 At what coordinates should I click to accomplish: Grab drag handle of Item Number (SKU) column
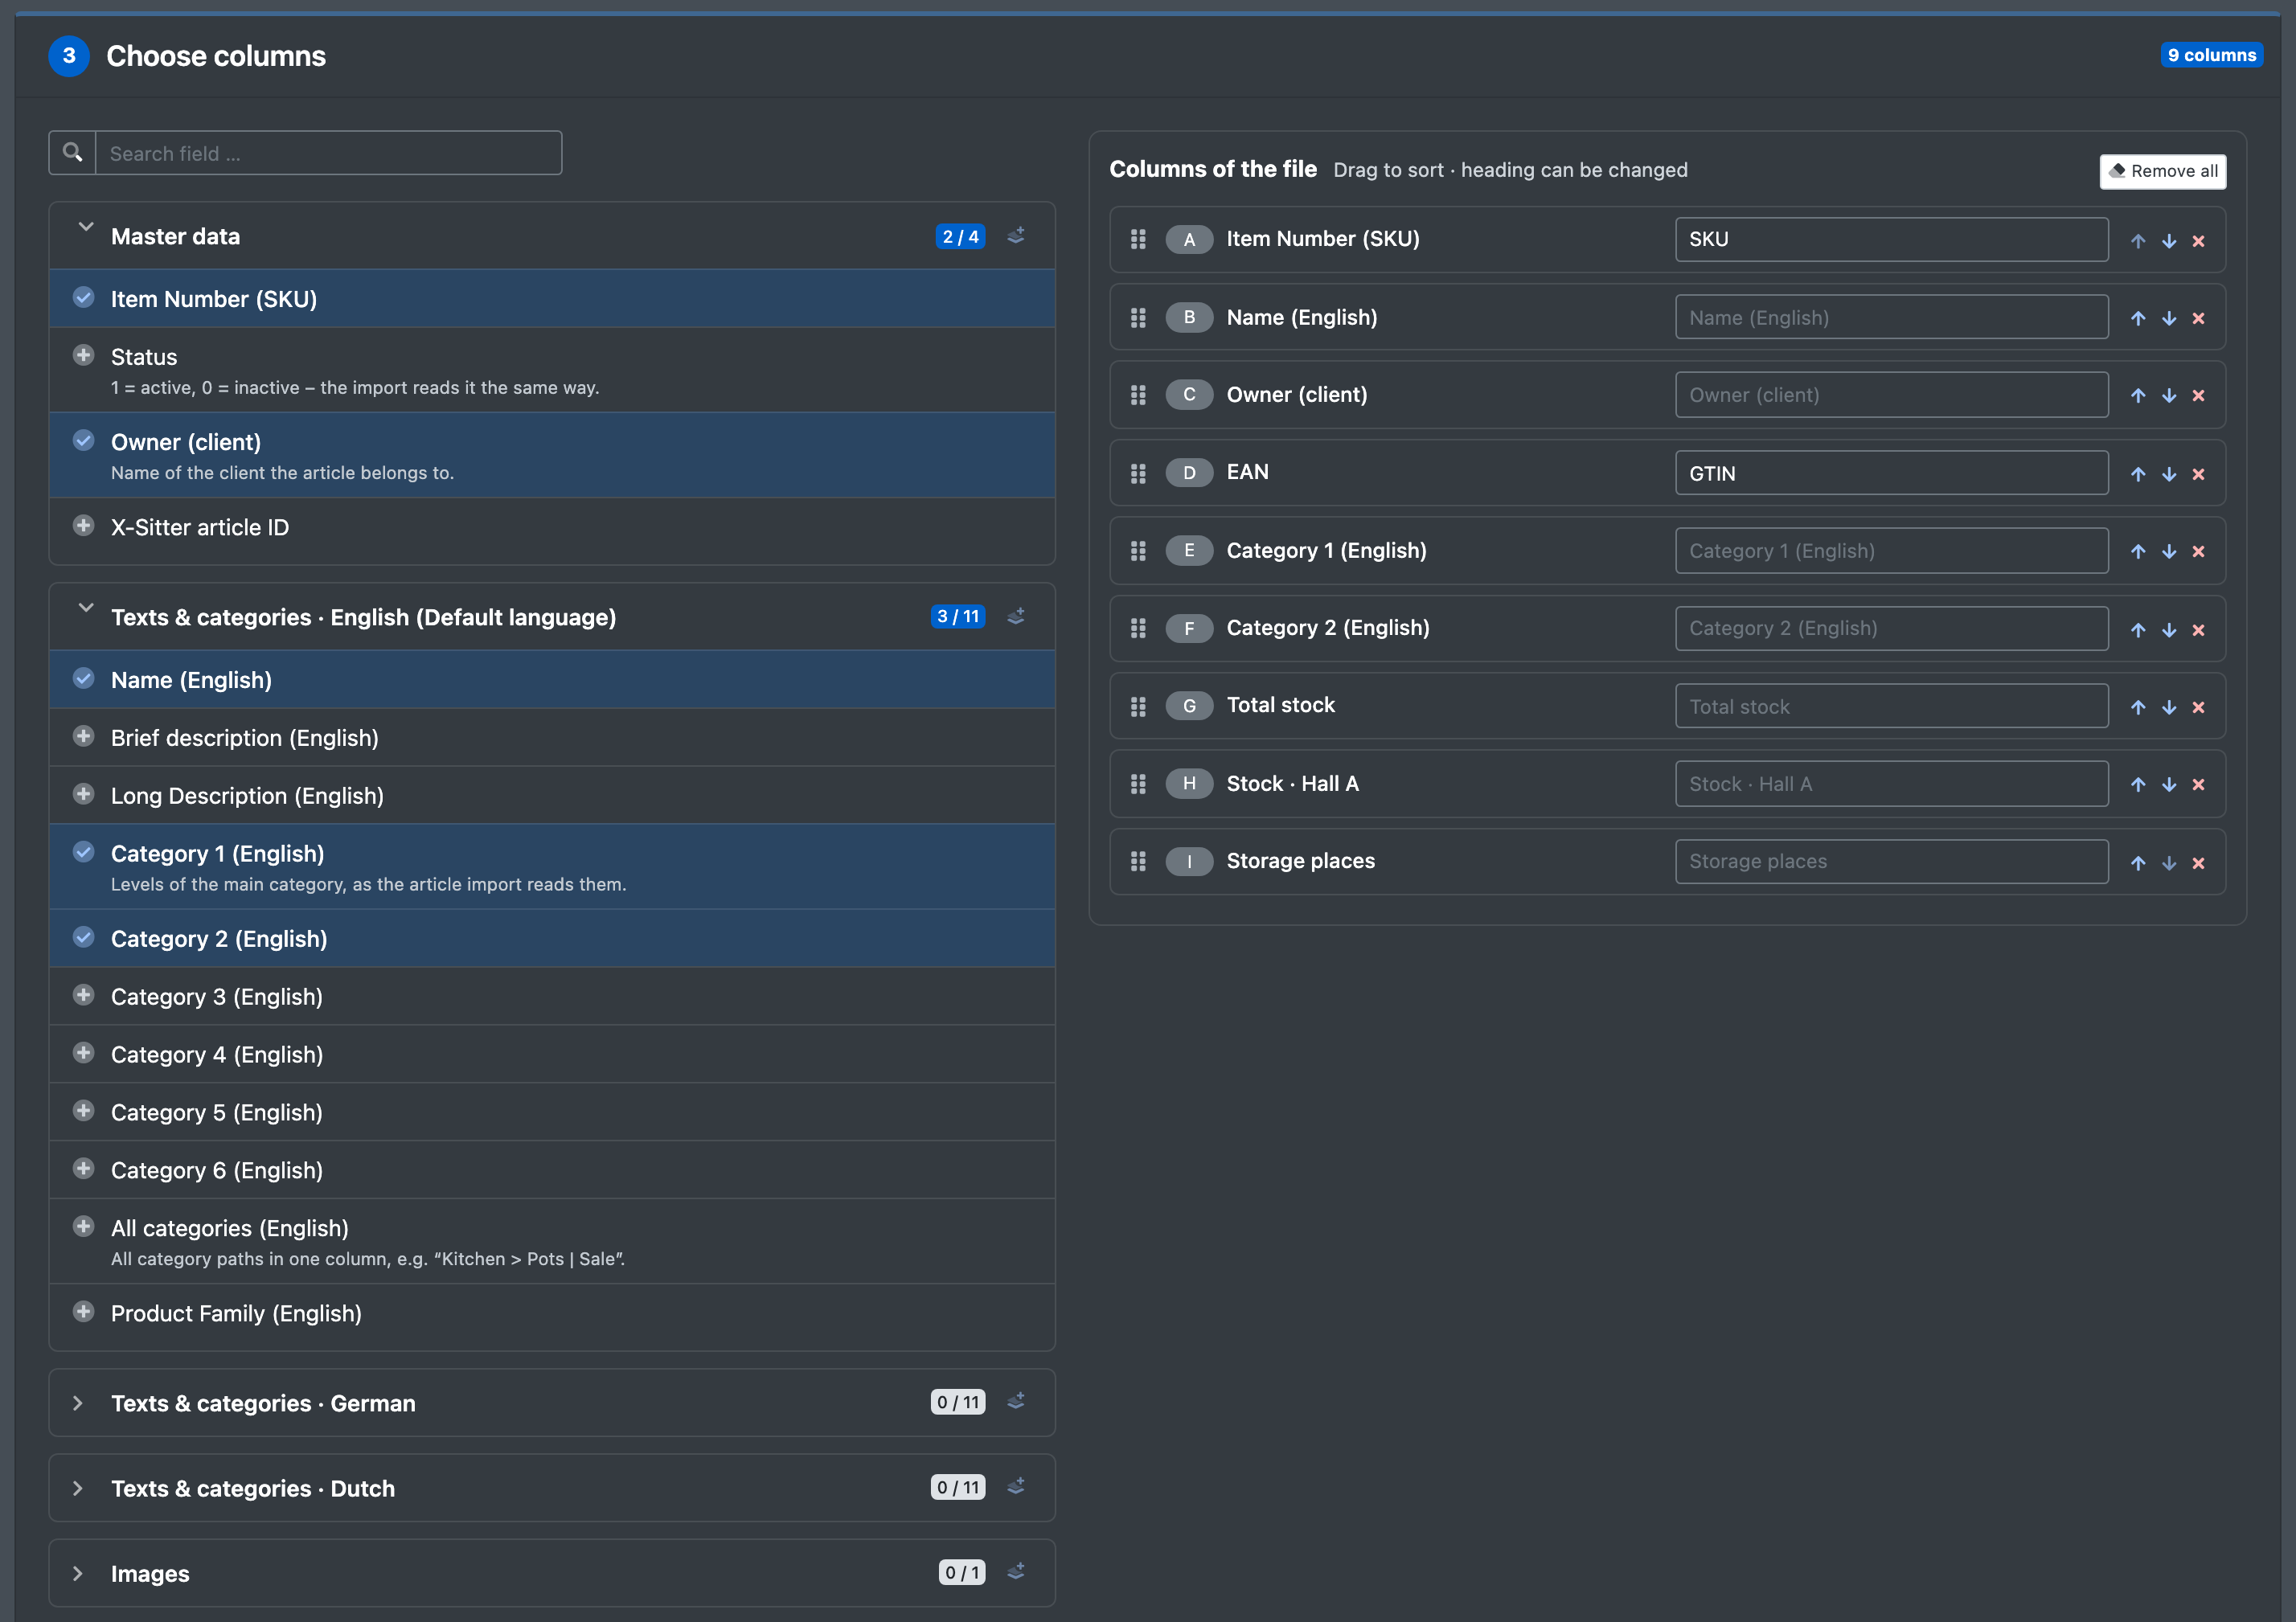click(1138, 239)
